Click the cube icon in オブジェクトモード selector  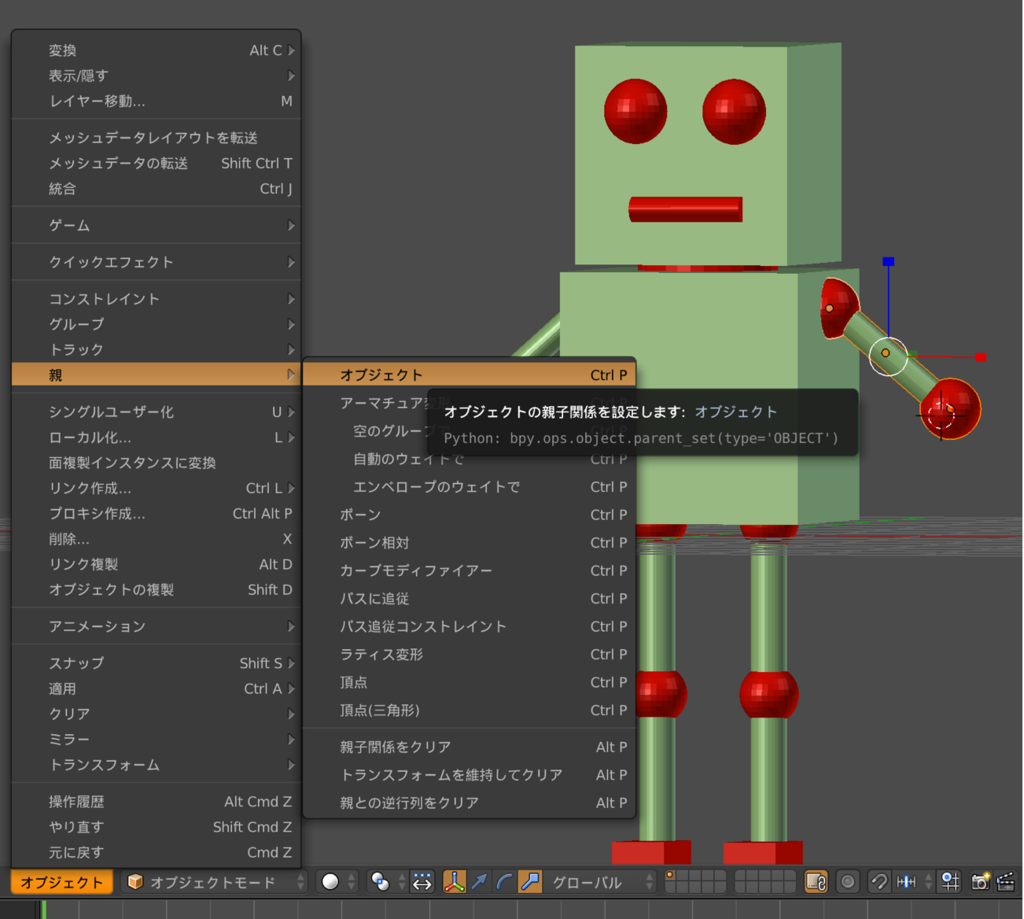pos(135,882)
